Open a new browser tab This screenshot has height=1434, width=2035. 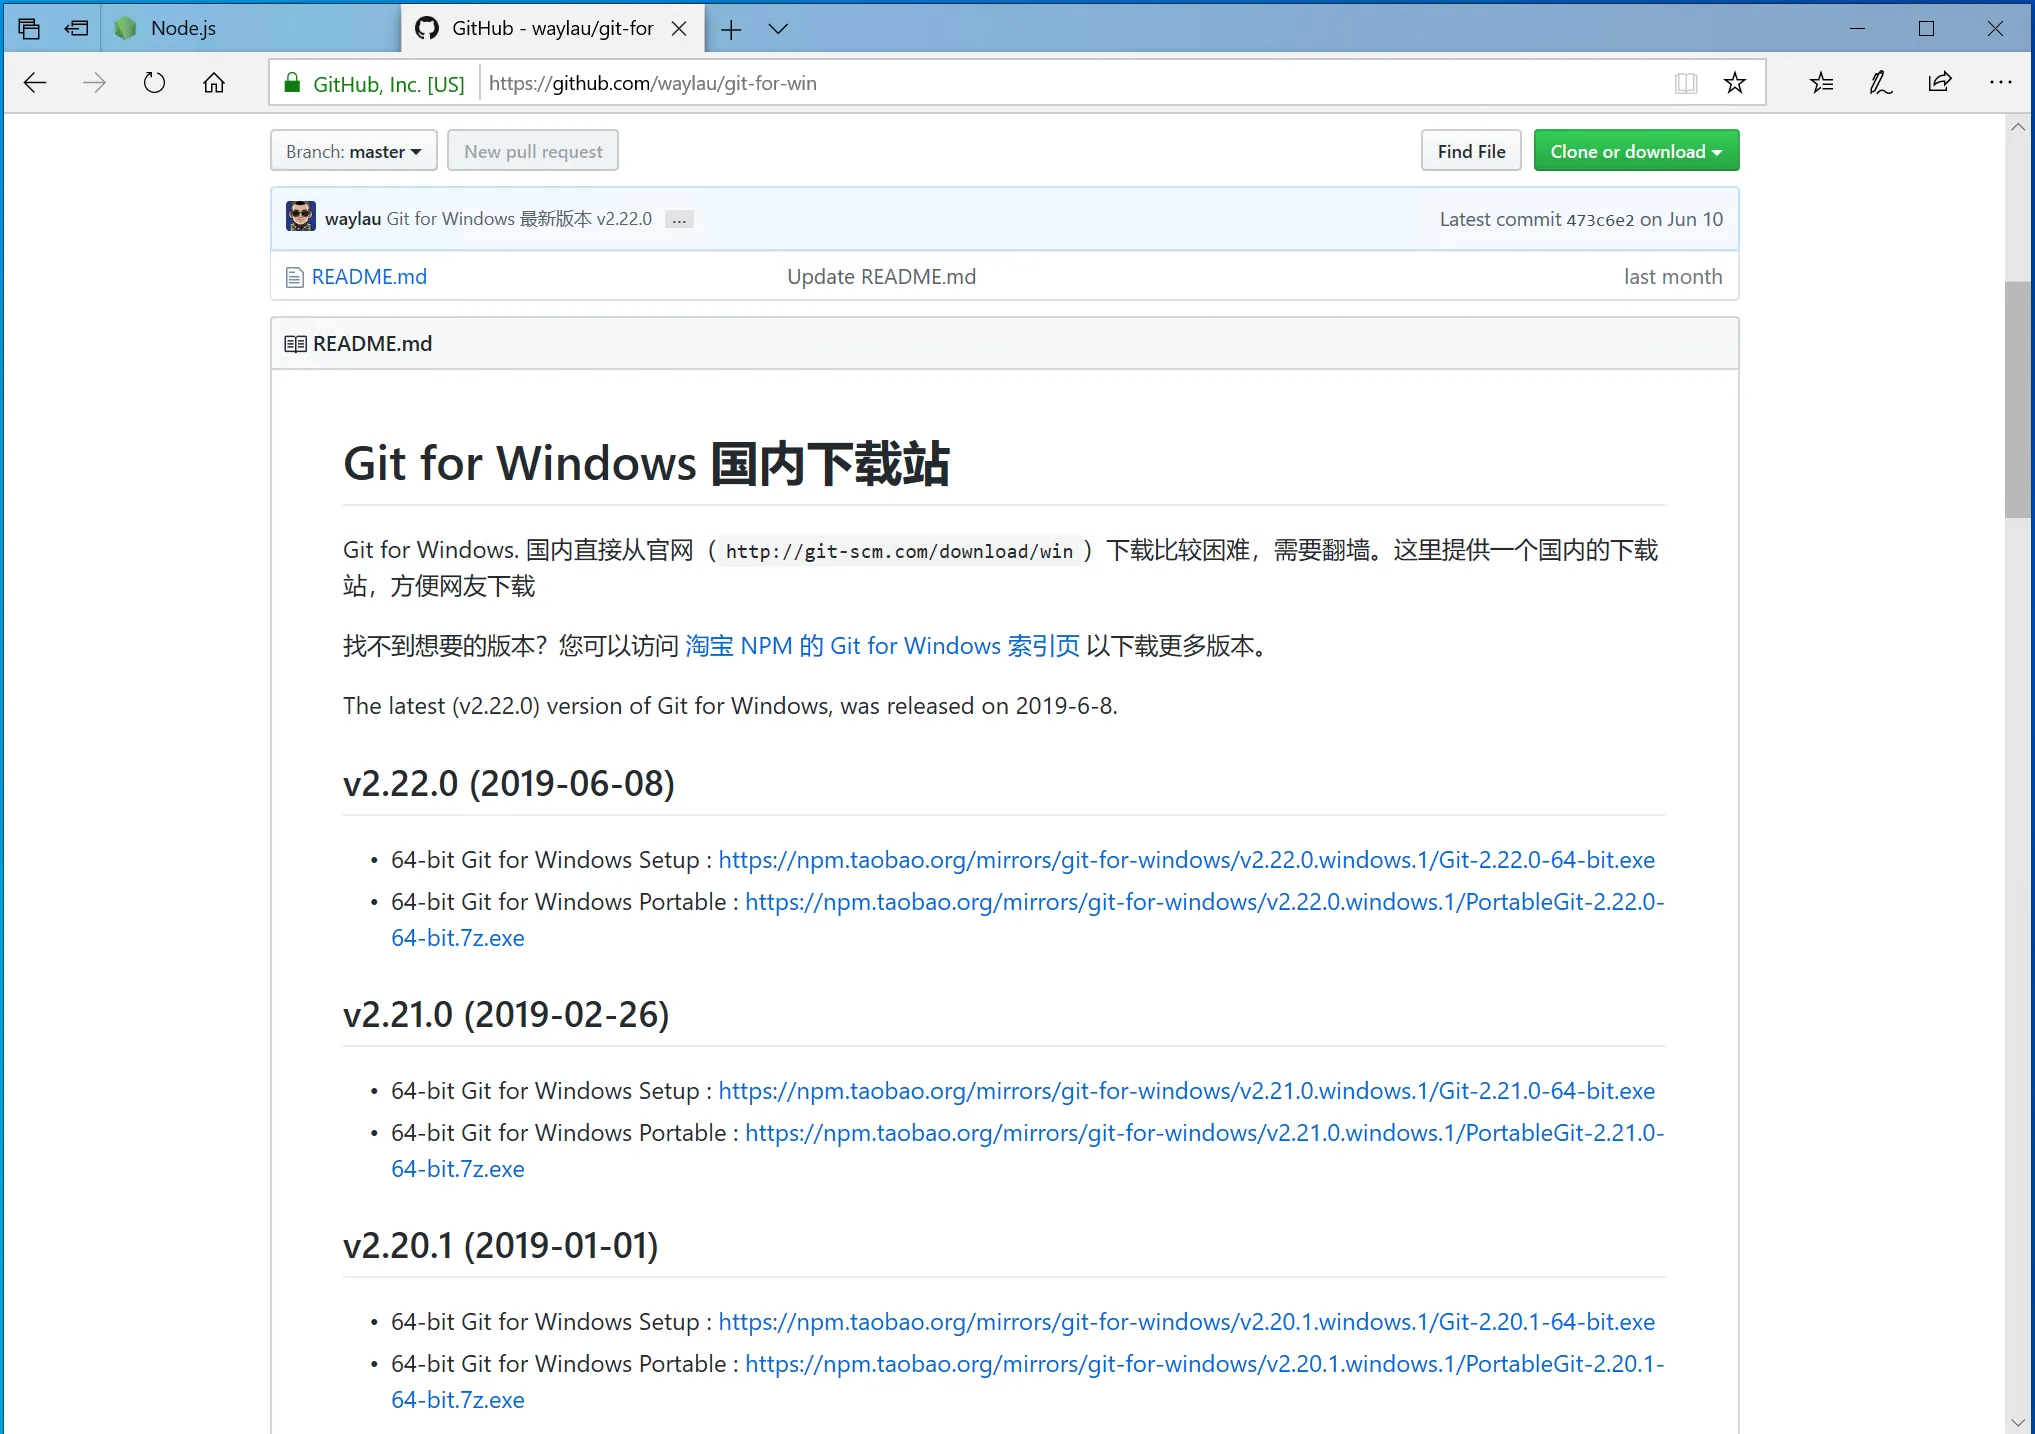pyautogui.click(x=731, y=29)
